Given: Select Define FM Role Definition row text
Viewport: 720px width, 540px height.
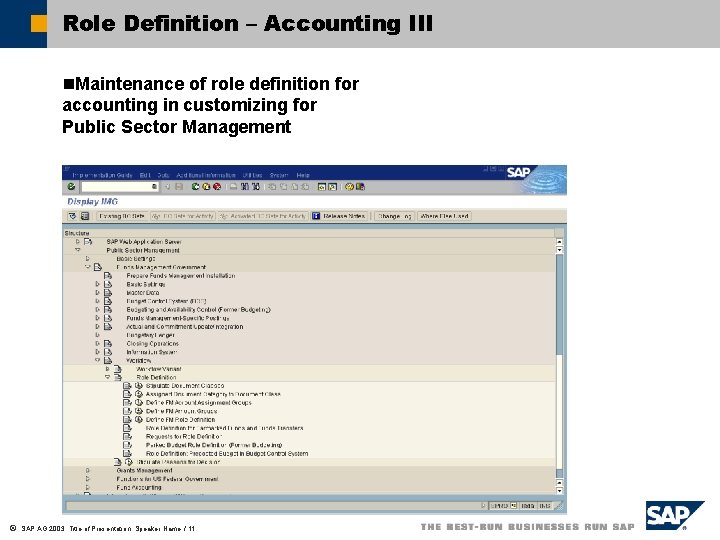Looking at the screenshot, I should tap(180, 419).
